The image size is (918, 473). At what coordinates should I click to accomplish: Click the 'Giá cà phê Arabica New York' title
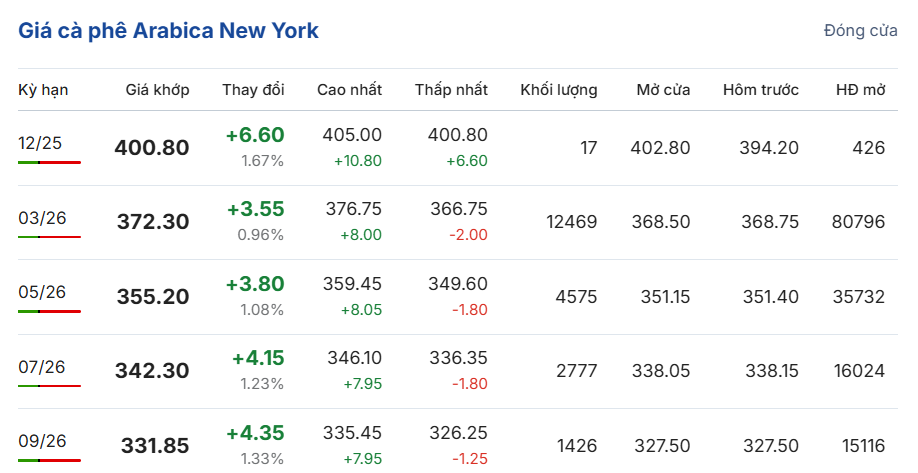(x=168, y=31)
